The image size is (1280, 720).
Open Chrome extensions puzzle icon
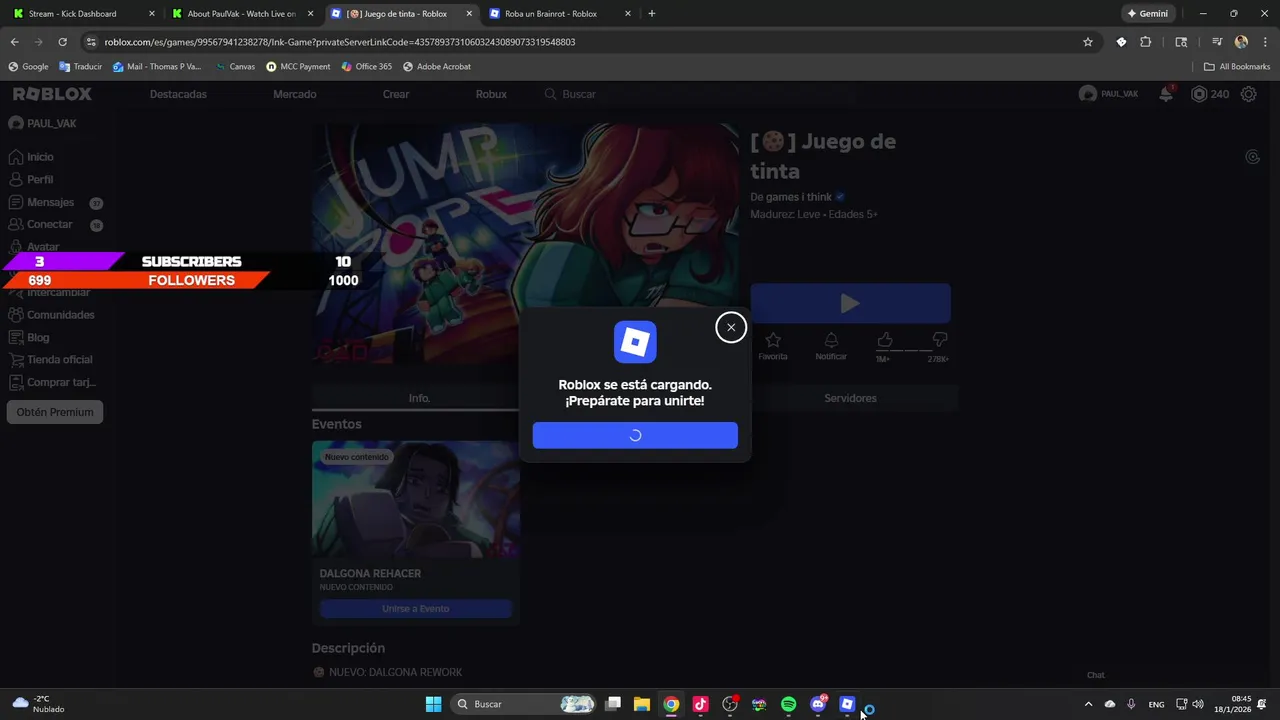[1146, 42]
